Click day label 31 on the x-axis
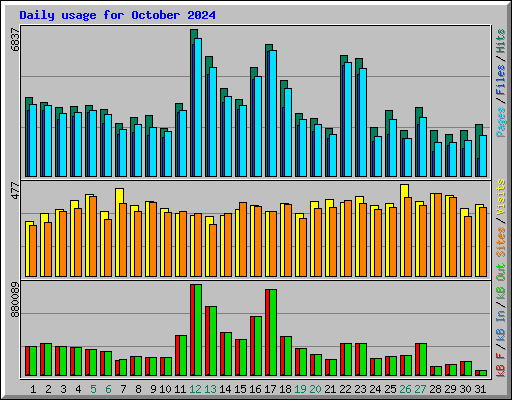The width and height of the screenshot is (512, 400). 480,389
